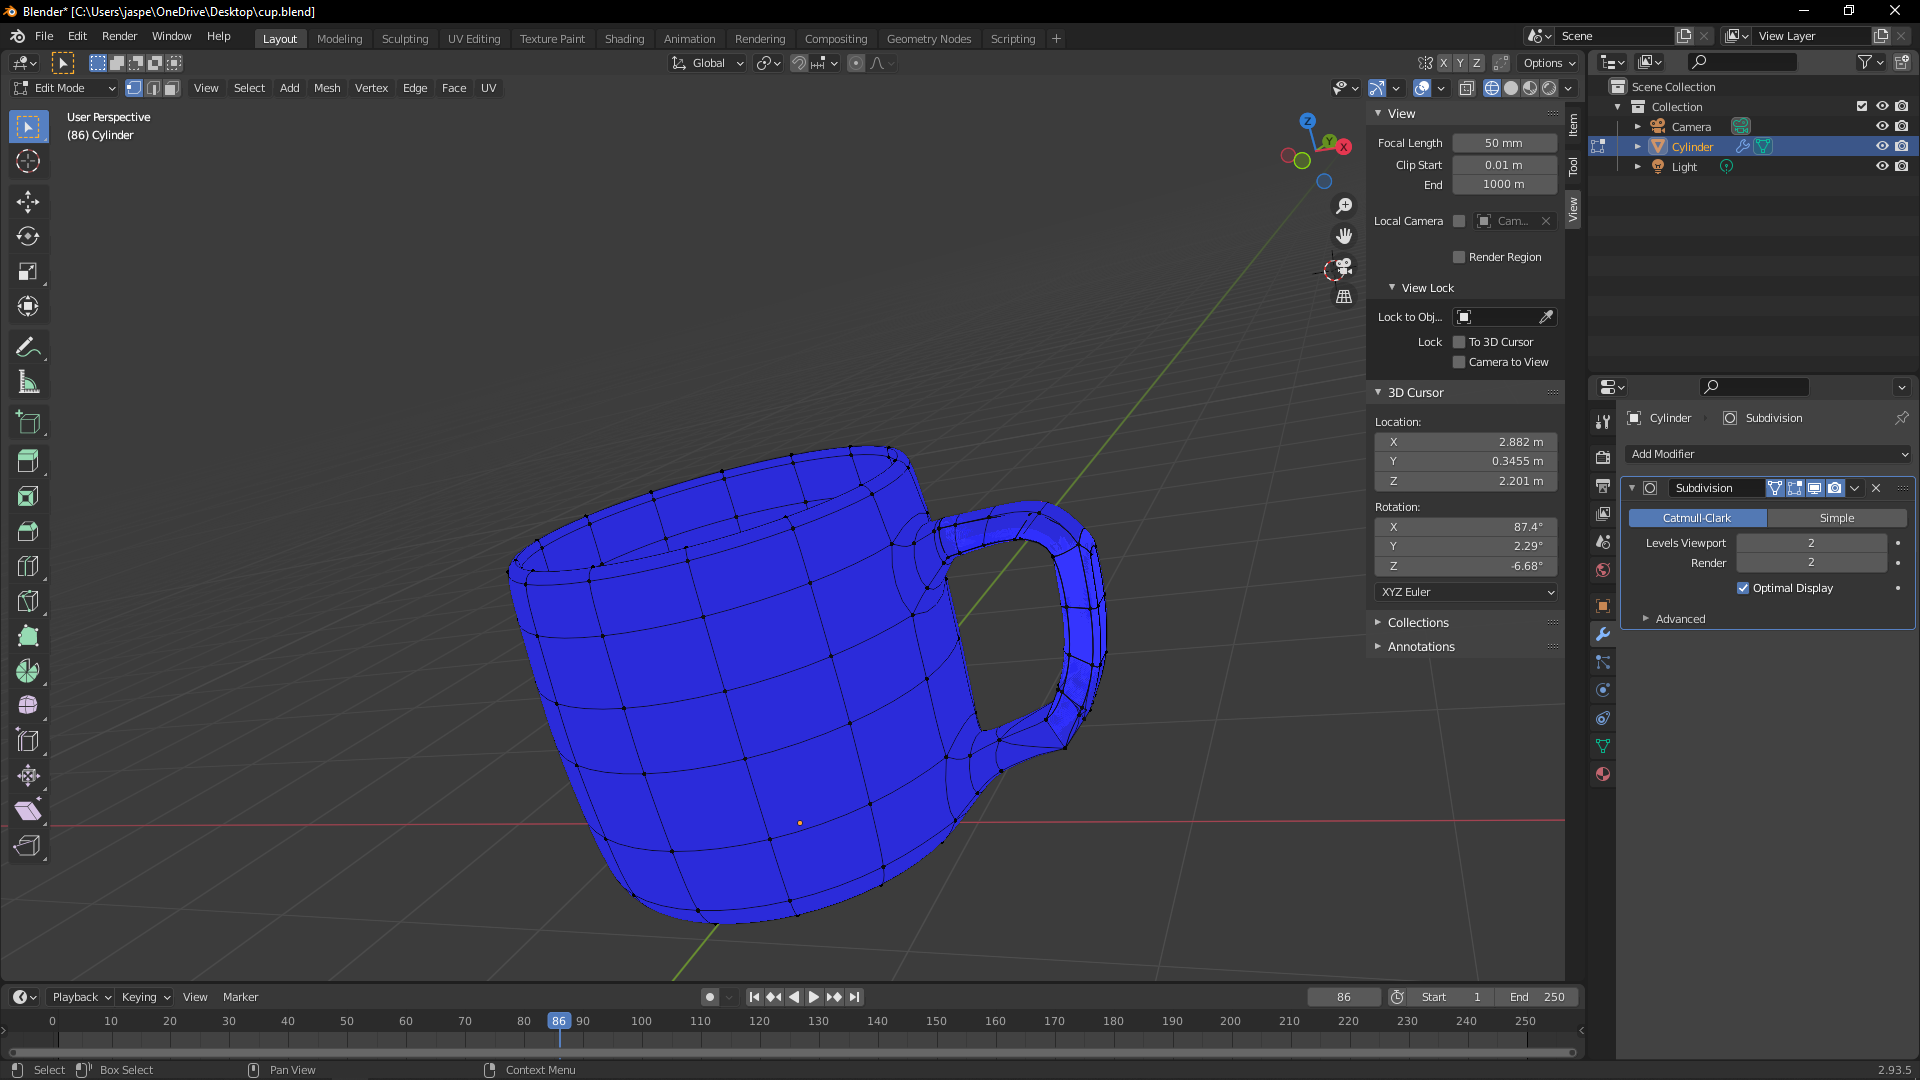The height and width of the screenshot is (1080, 1920).
Task: Choose the Loop Cut tool
Action: pos(28,567)
